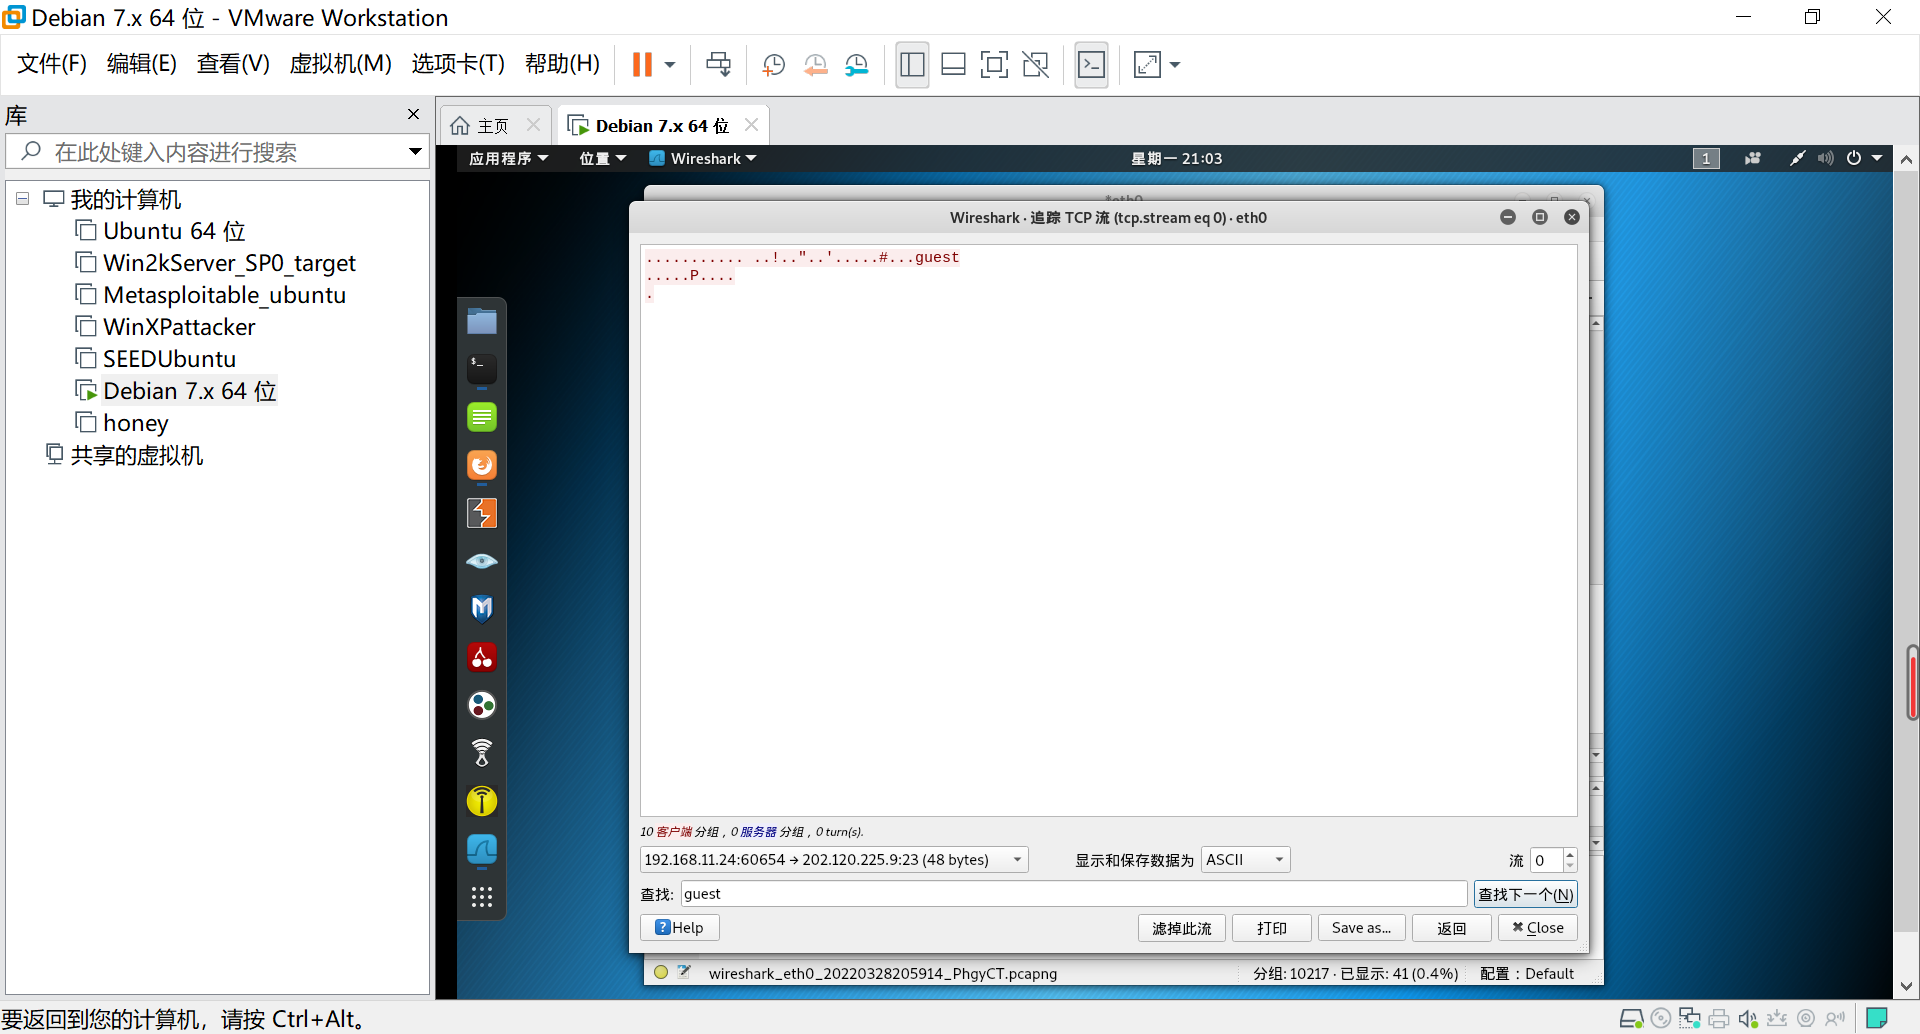Open the library search dropdown arrow

coord(415,152)
